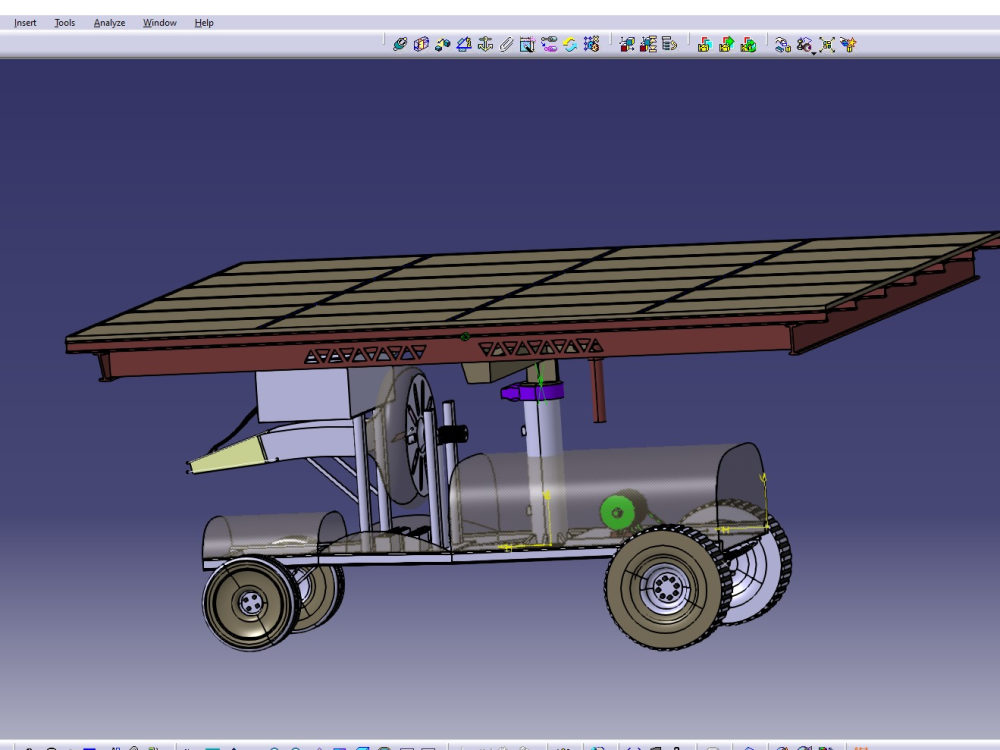Select the Anchor (Fix Component) tool
The width and height of the screenshot is (1000, 750).
487,44
